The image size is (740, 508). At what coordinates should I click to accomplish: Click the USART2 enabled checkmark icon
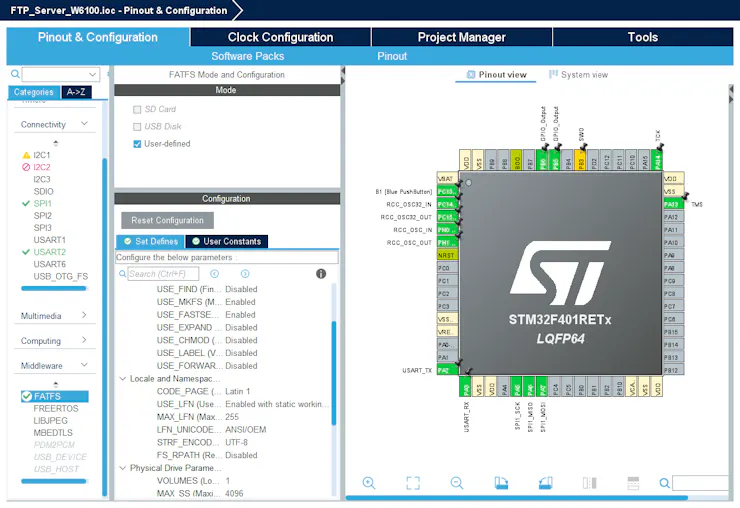pyautogui.click(x=26, y=252)
